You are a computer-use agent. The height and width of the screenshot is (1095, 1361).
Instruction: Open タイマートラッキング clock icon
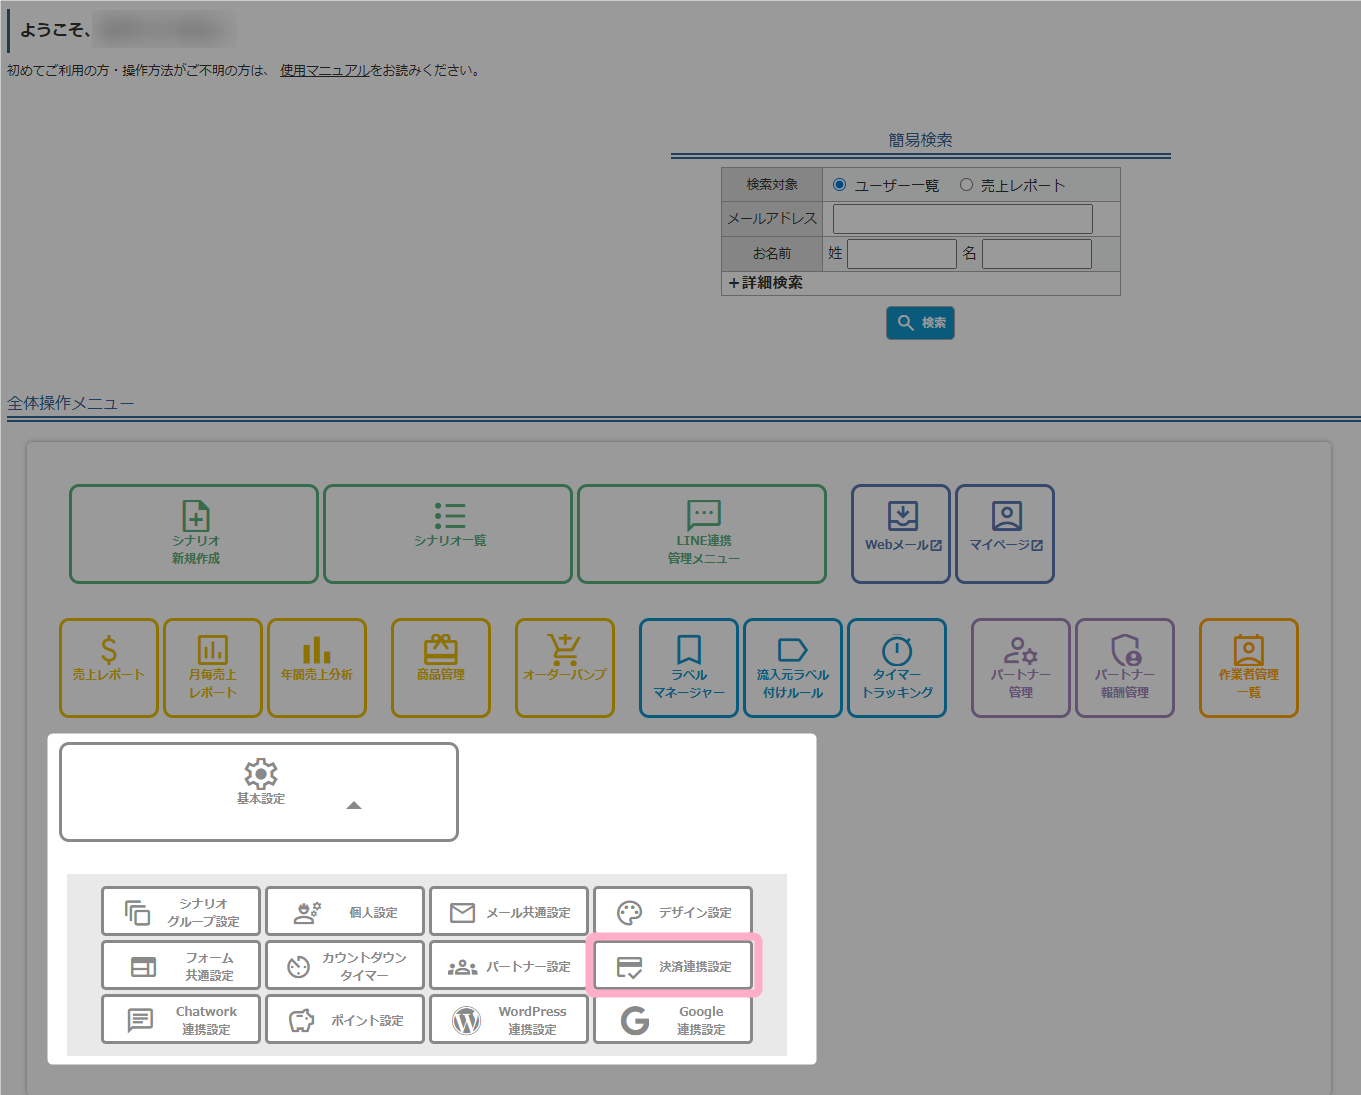pyautogui.click(x=897, y=650)
